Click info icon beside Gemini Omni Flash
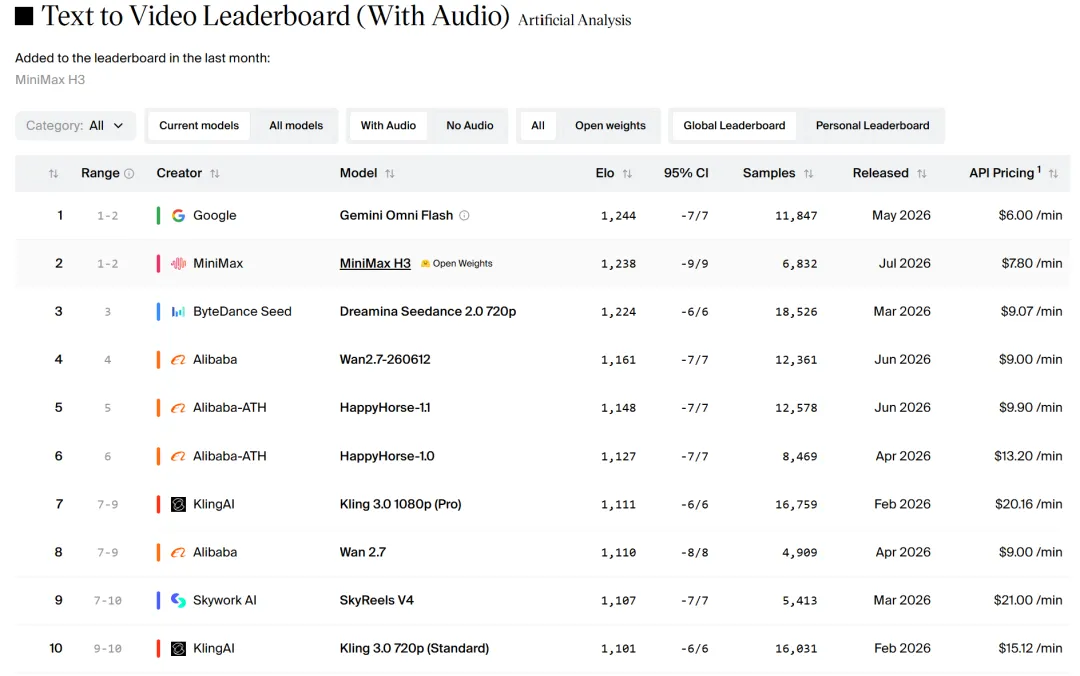 tap(464, 215)
